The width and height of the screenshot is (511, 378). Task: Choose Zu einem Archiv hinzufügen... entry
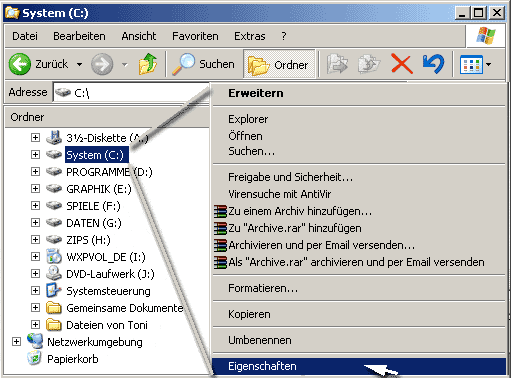(359, 211)
